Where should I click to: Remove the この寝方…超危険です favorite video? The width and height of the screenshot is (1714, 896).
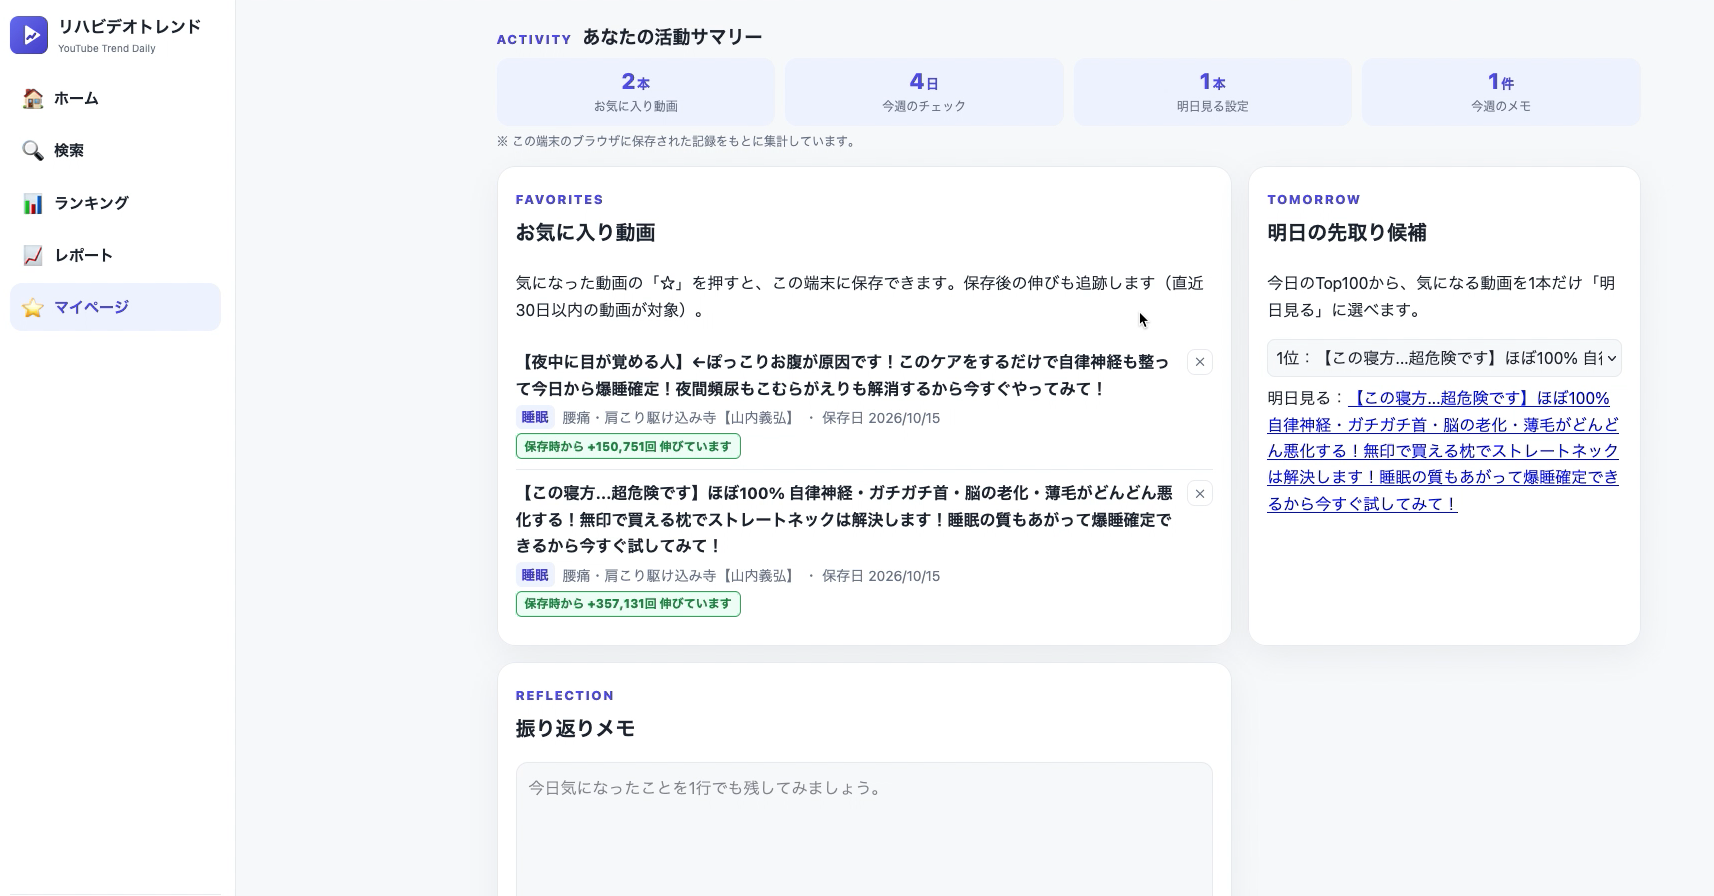1200,494
